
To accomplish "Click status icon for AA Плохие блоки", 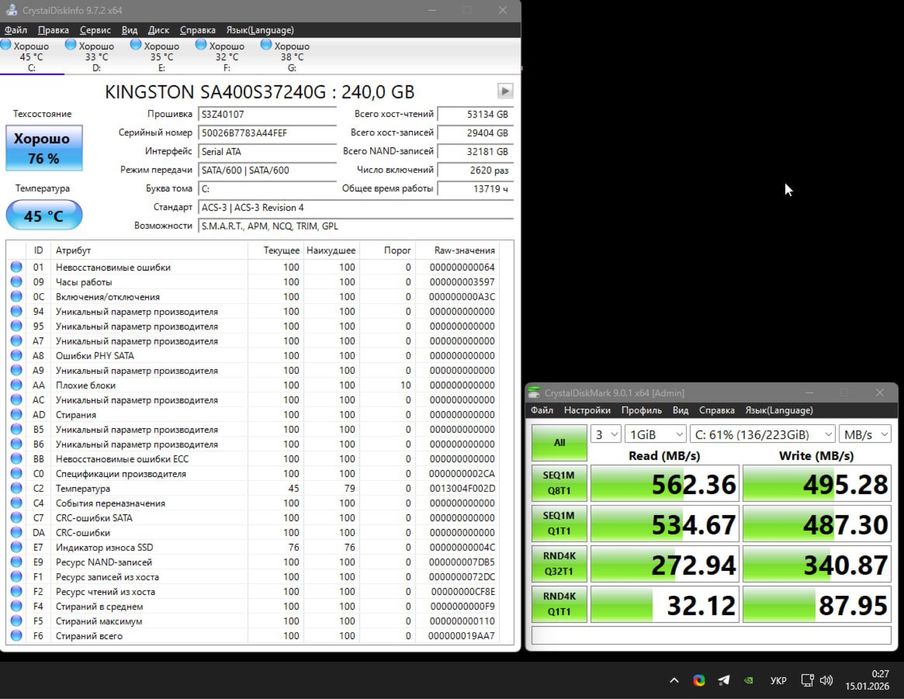I will [x=16, y=385].
